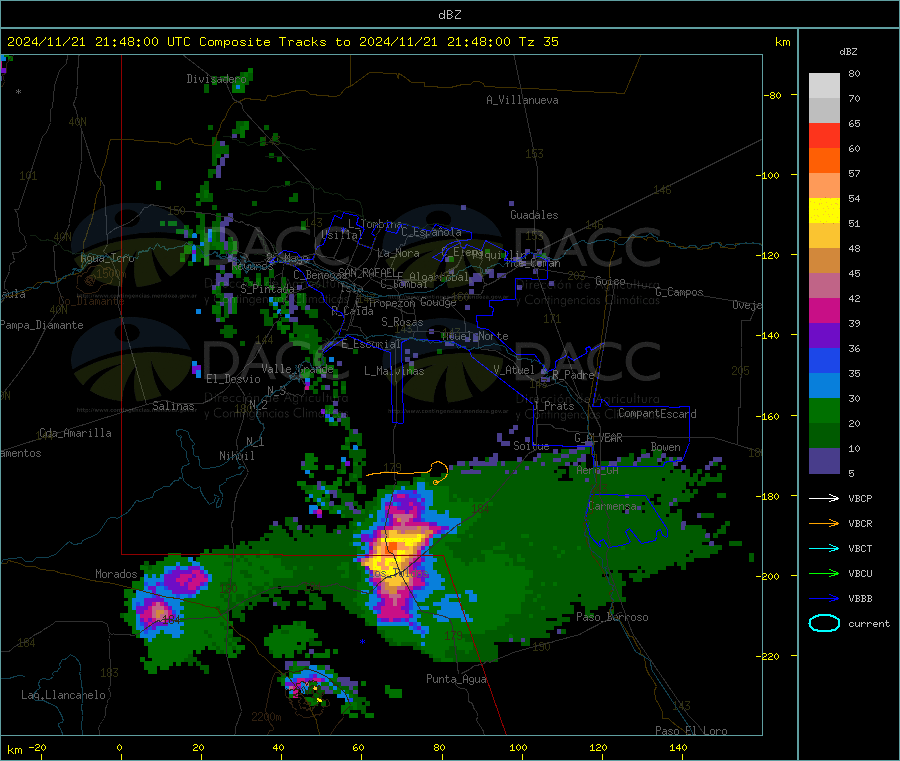Click the J_Prats label
900x761 pixels.
pyautogui.click(x=554, y=406)
